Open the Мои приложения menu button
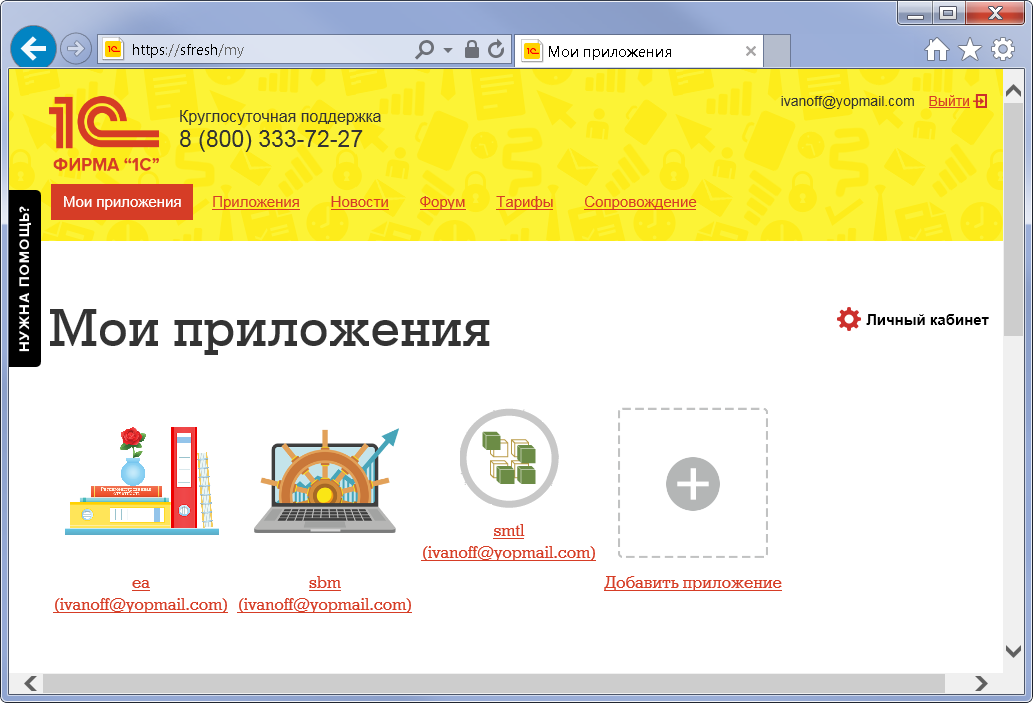1033x703 pixels. click(122, 202)
